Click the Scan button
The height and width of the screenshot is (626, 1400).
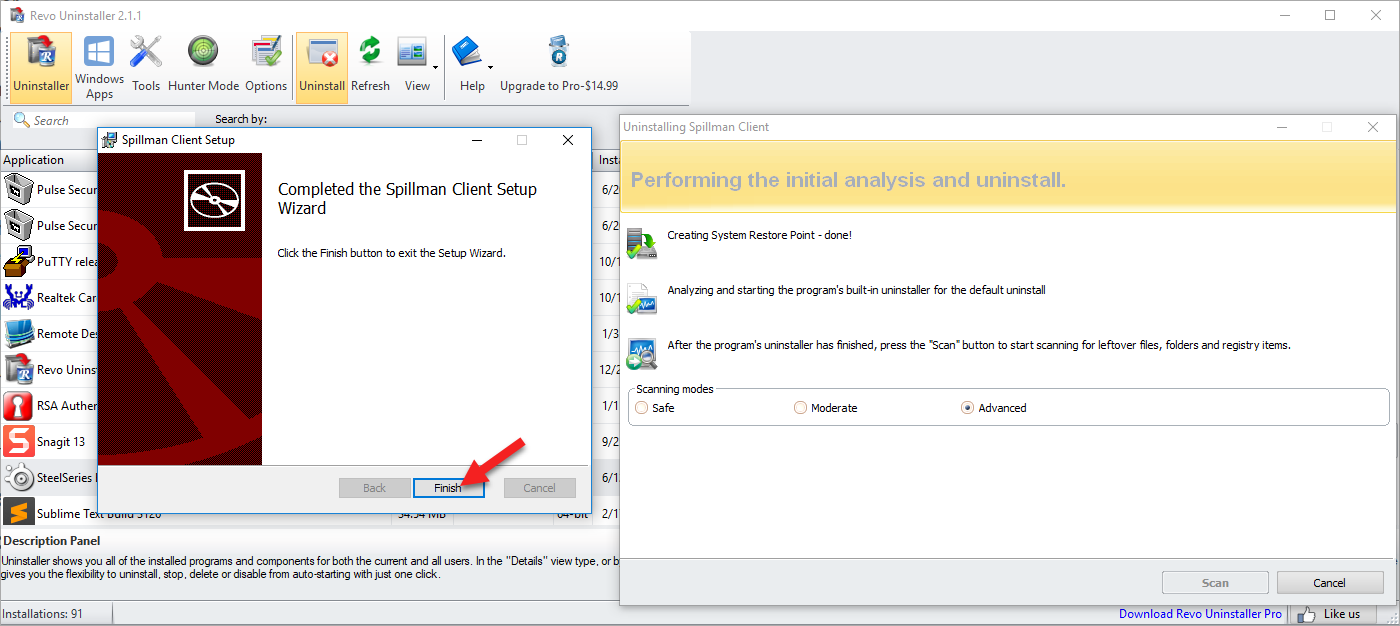click(1215, 583)
